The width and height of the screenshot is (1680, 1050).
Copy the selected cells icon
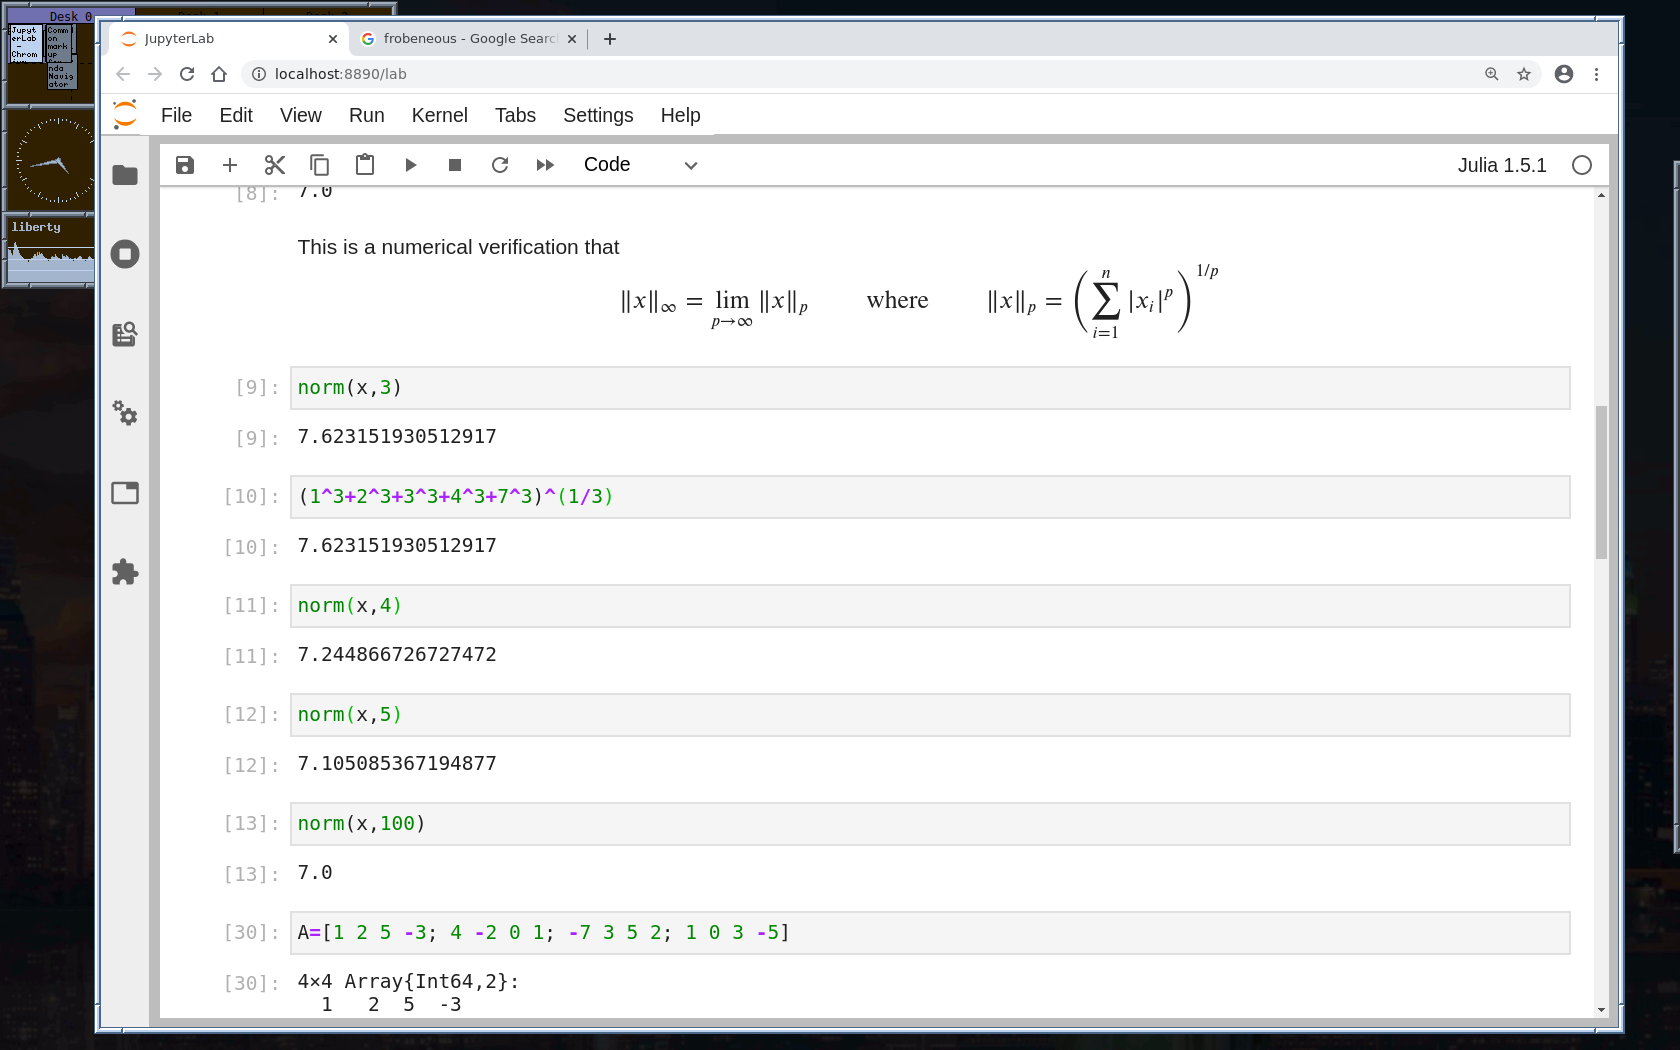click(320, 165)
